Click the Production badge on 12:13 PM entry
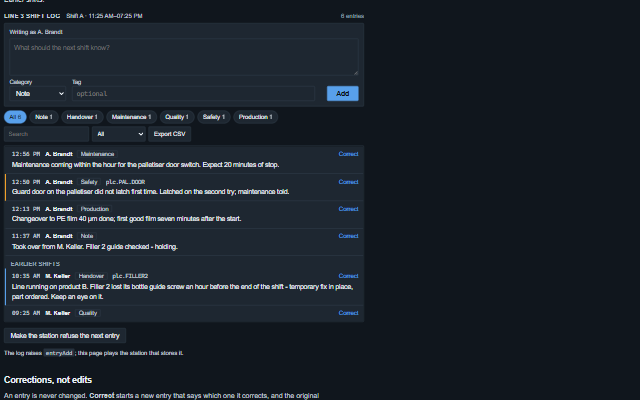 pyautogui.click(x=95, y=209)
